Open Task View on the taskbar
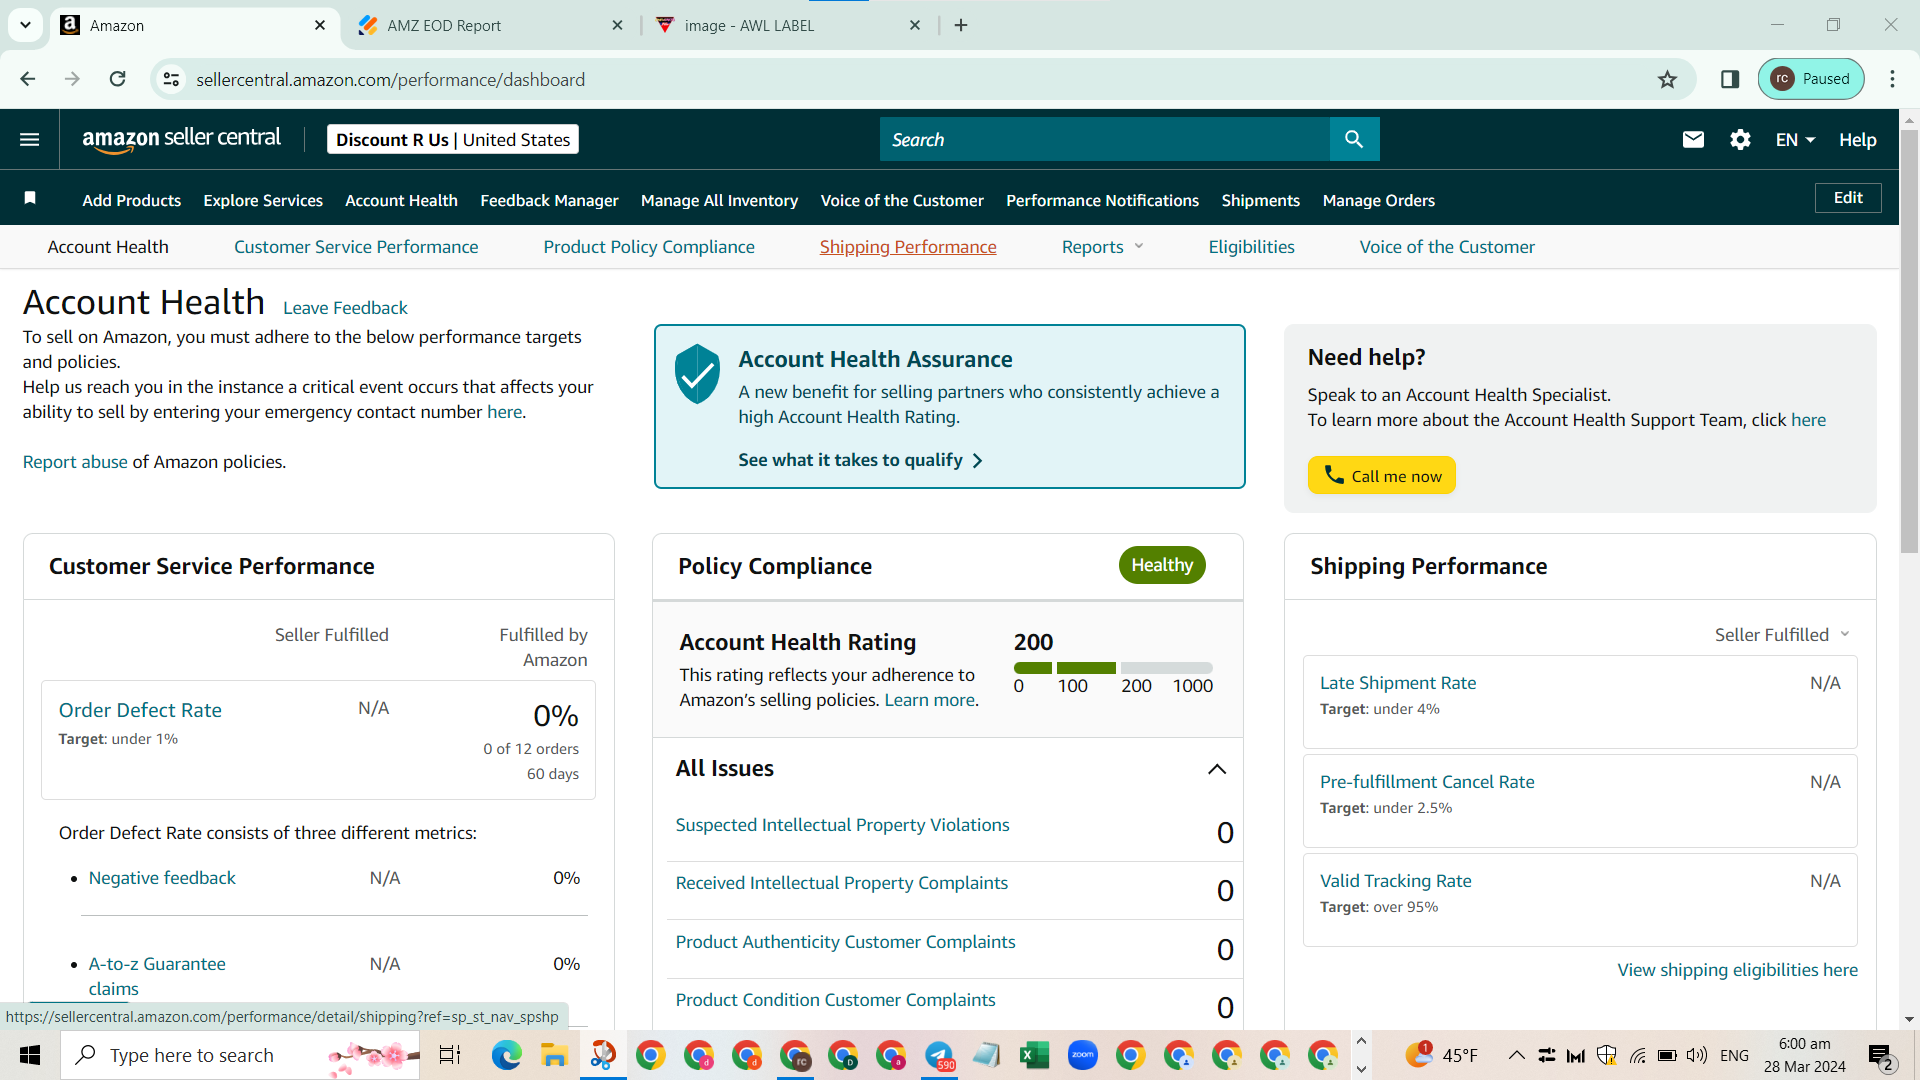 click(450, 1055)
